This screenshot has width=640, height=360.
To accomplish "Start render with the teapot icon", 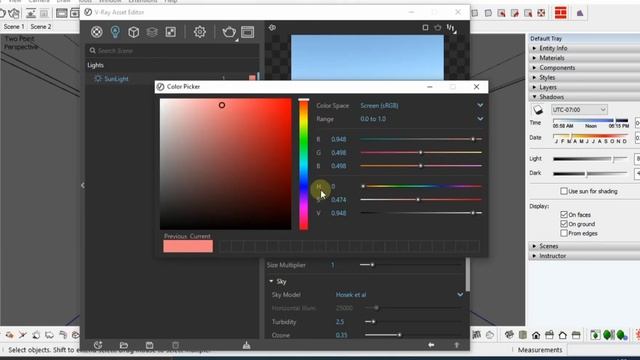I will coord(229,32).
